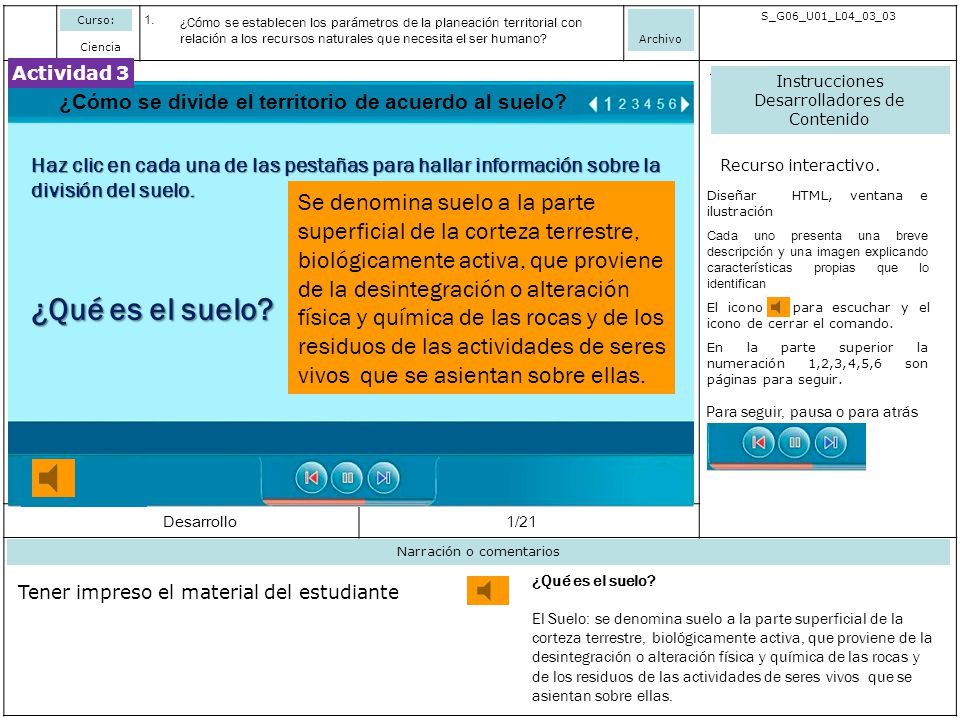The height and width of the screenshot is (720, 960).
Task: Click the Ciencia course name
Action: click(x=100, y=47)
